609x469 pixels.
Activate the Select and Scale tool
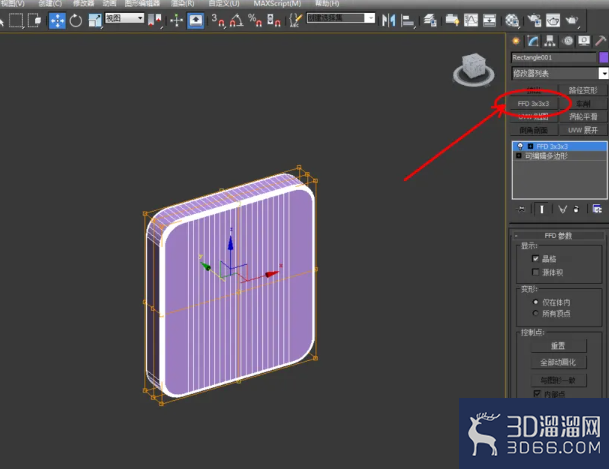click(95, 20)
